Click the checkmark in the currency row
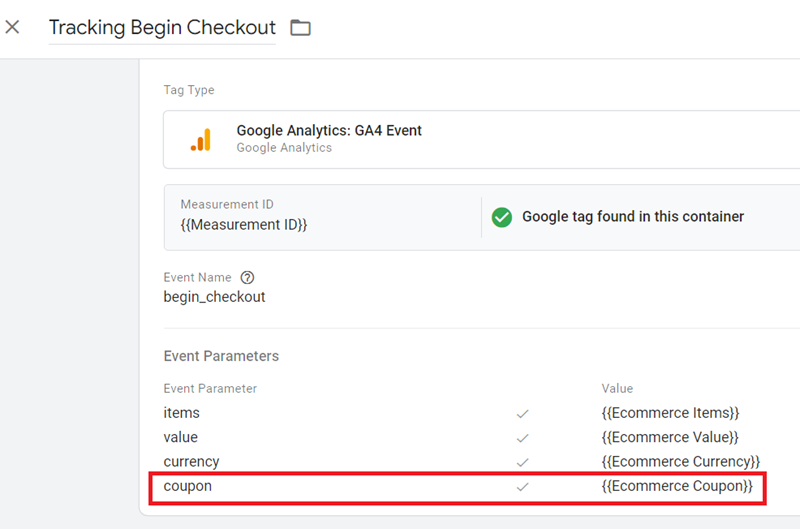The image size is (800, 529). click(522, 463)
